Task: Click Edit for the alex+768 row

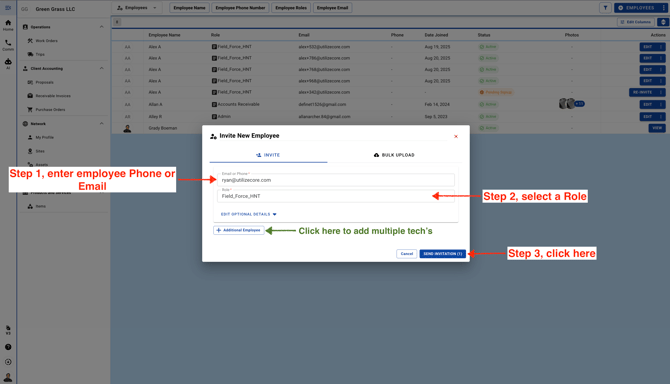Action: 648,70
